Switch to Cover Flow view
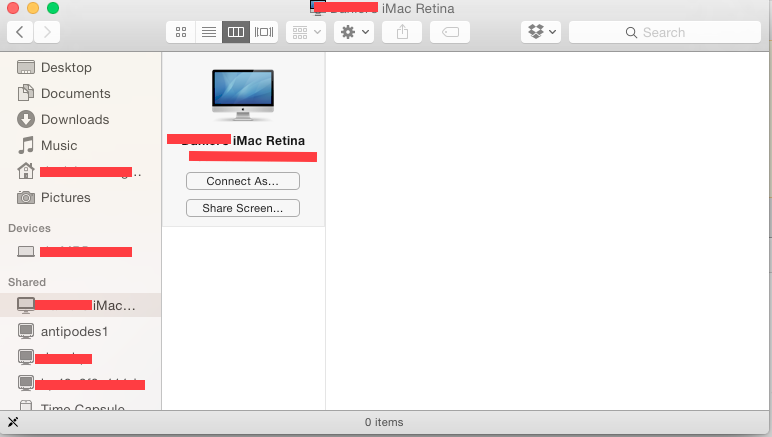Image resolution: width=772 pixels, height=437 pixels. (x=264, y=32)
